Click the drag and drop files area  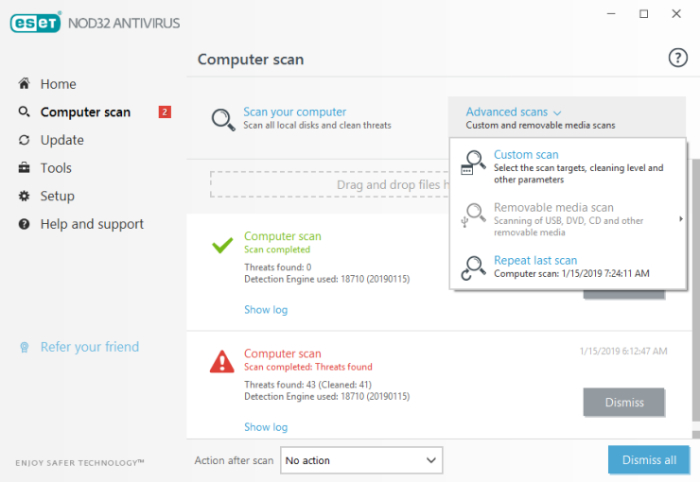[329, 184]
